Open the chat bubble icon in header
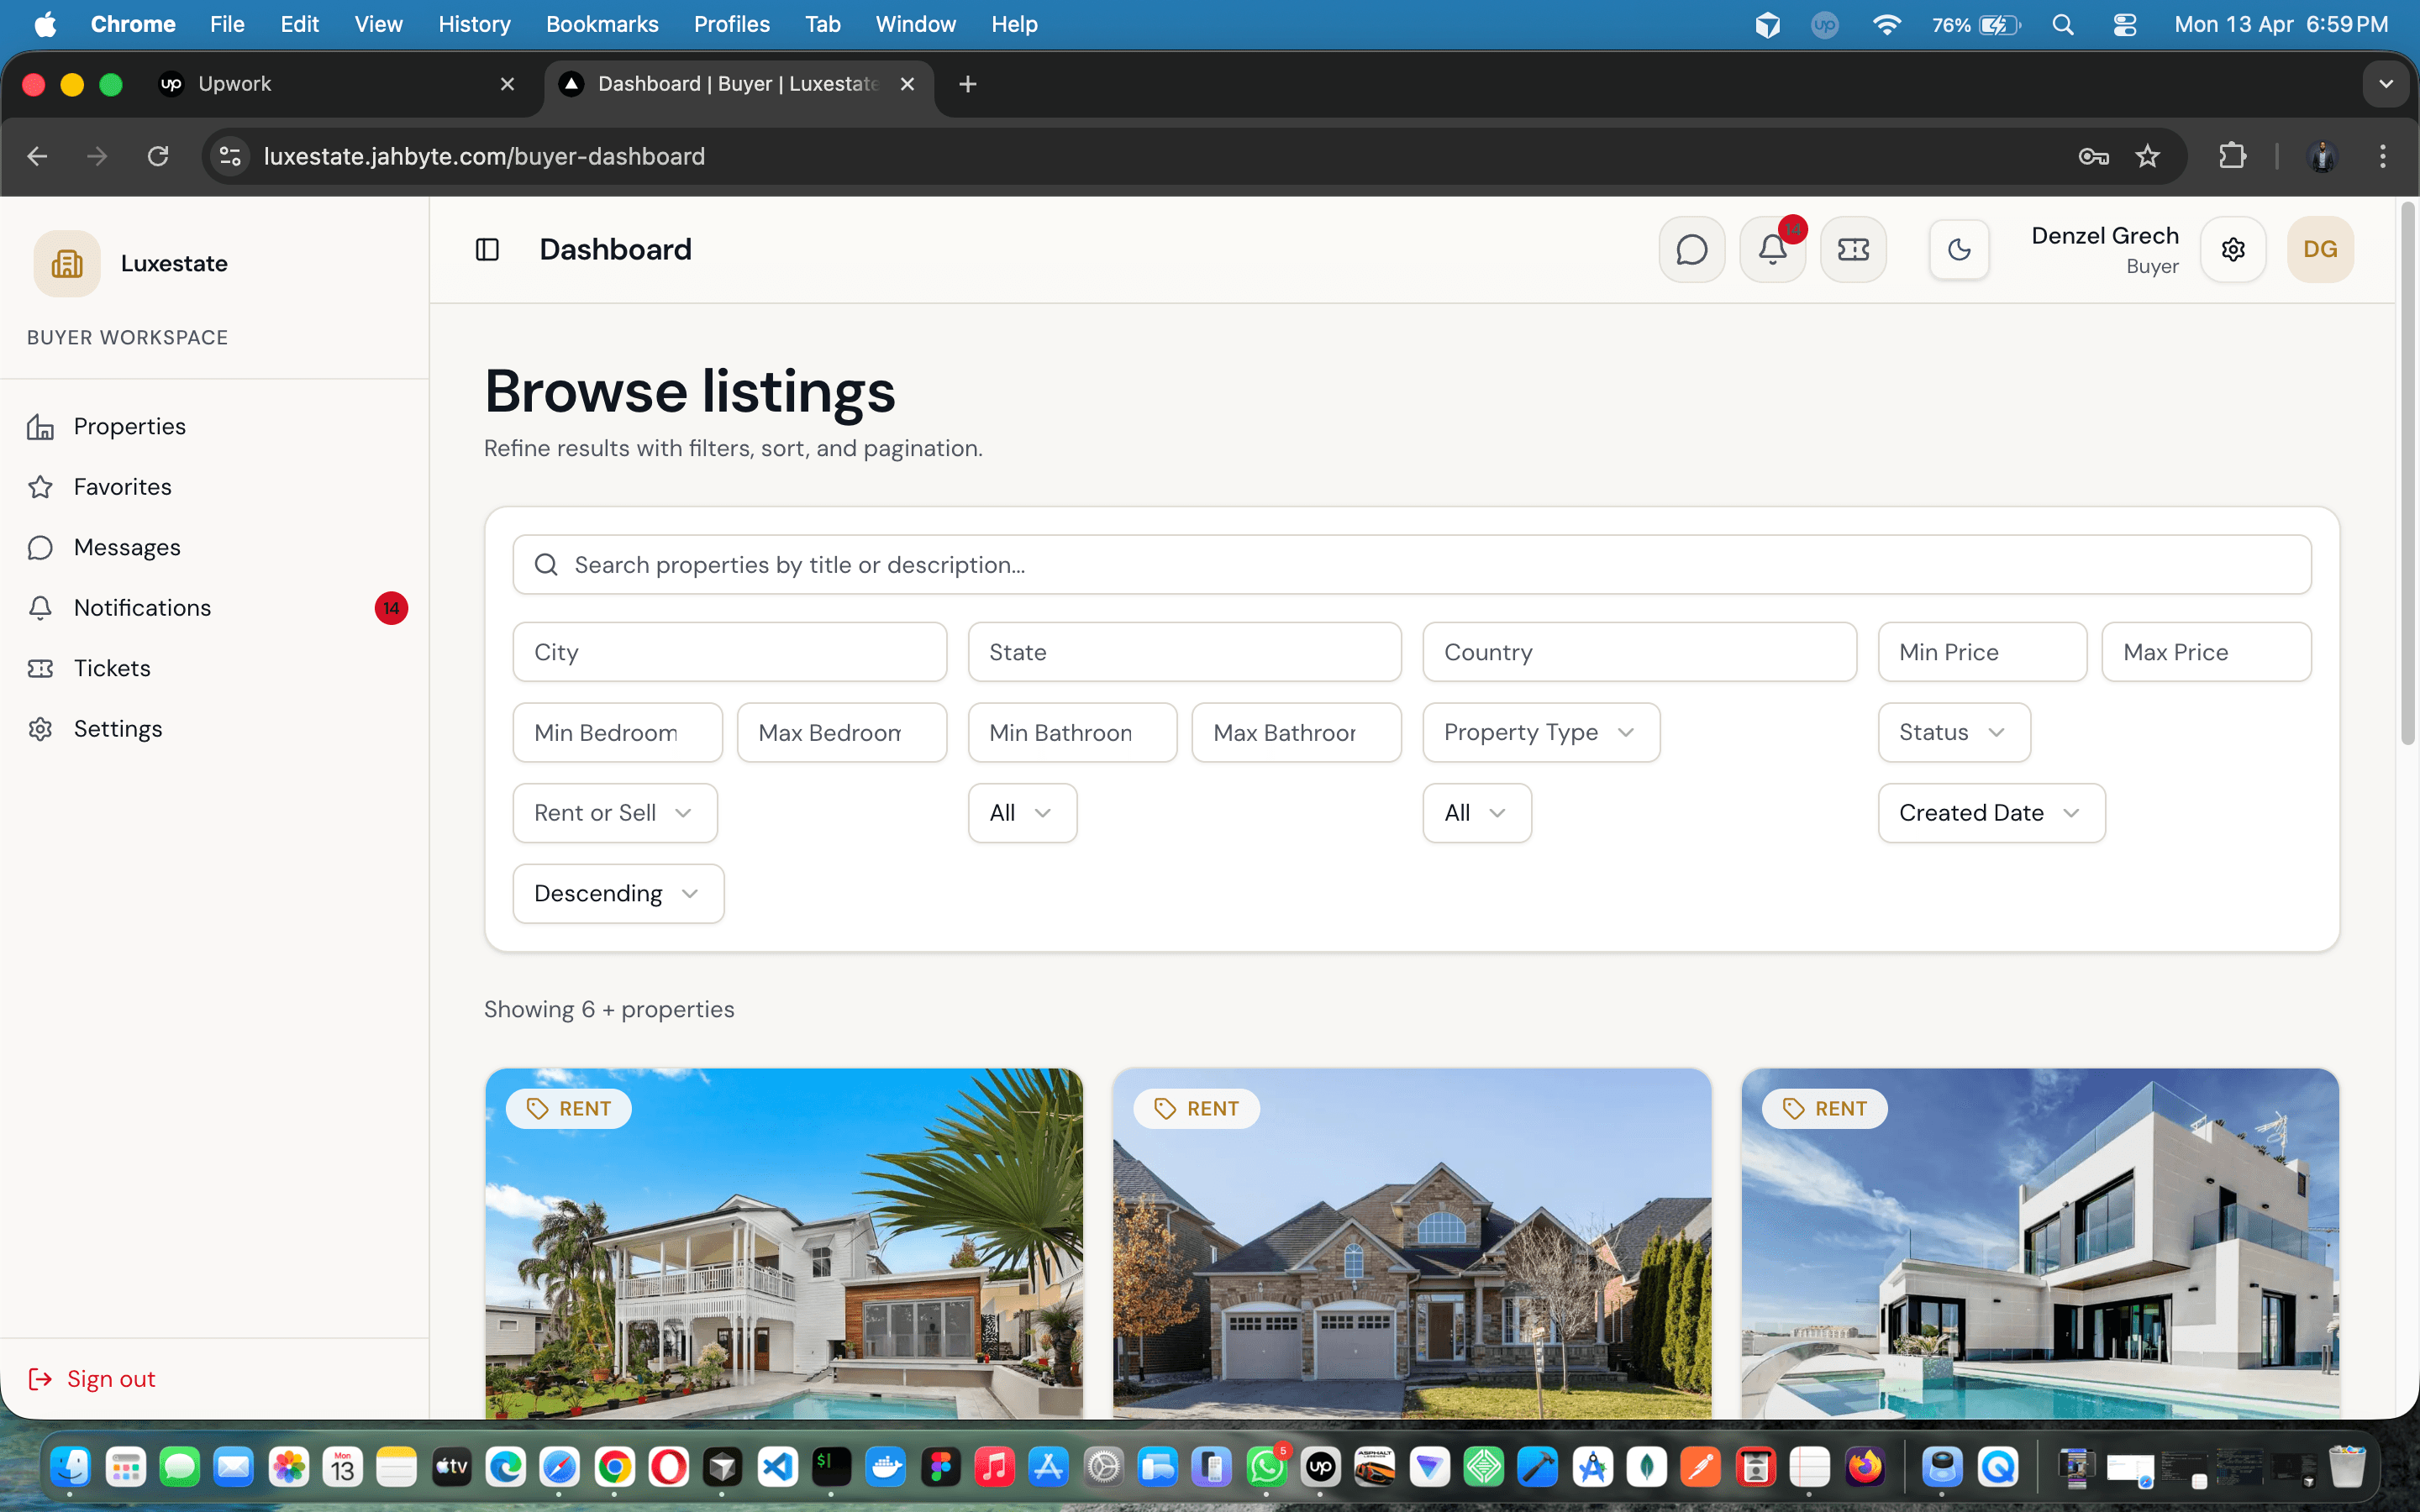 click(1692, 249)
